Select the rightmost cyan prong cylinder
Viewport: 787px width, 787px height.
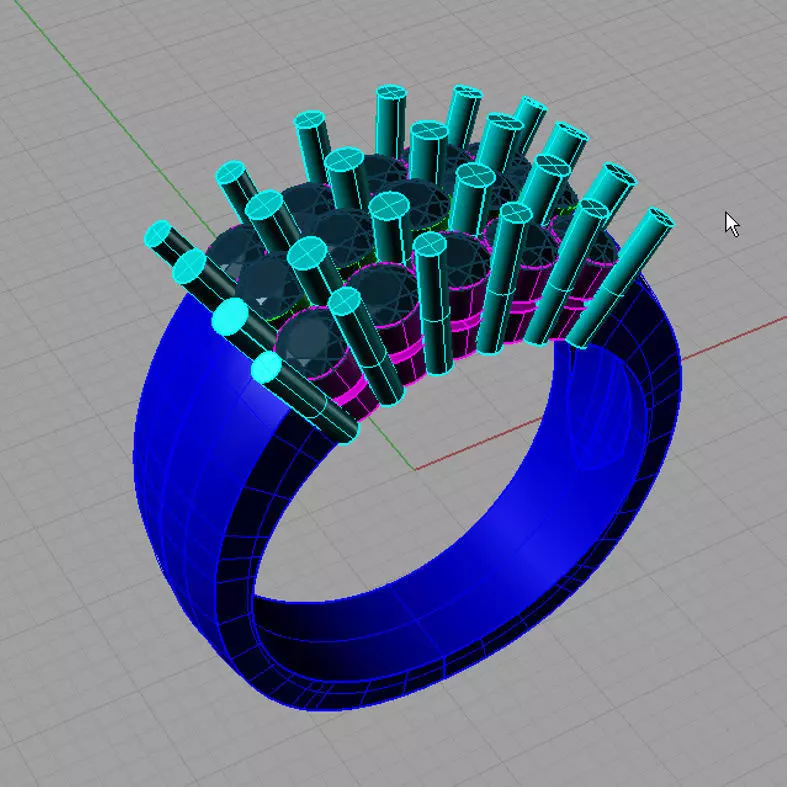(620, 278)
